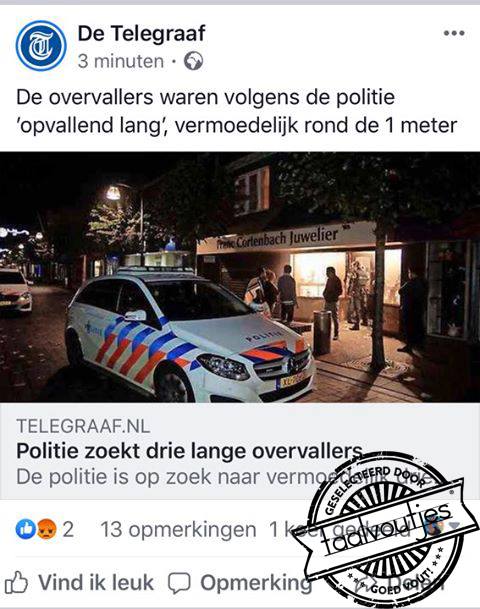
Task: Open the De Telegraaf page name
Action: click(x=141, y=33)
